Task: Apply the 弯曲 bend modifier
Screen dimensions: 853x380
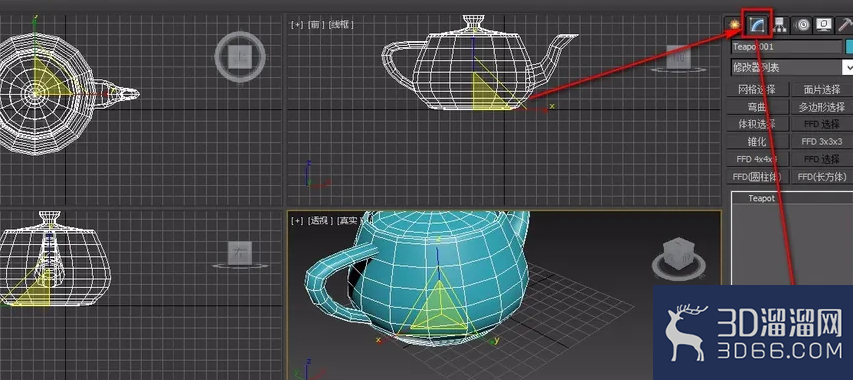Action: (x=757, y=107)
